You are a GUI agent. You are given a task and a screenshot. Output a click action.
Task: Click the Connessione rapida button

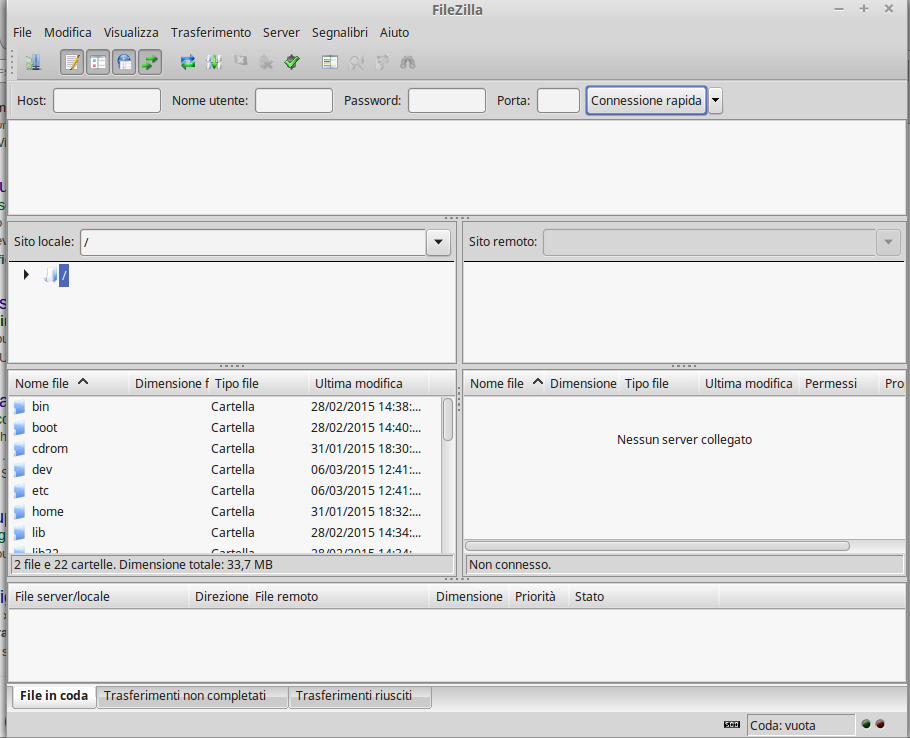pos(646,100)
